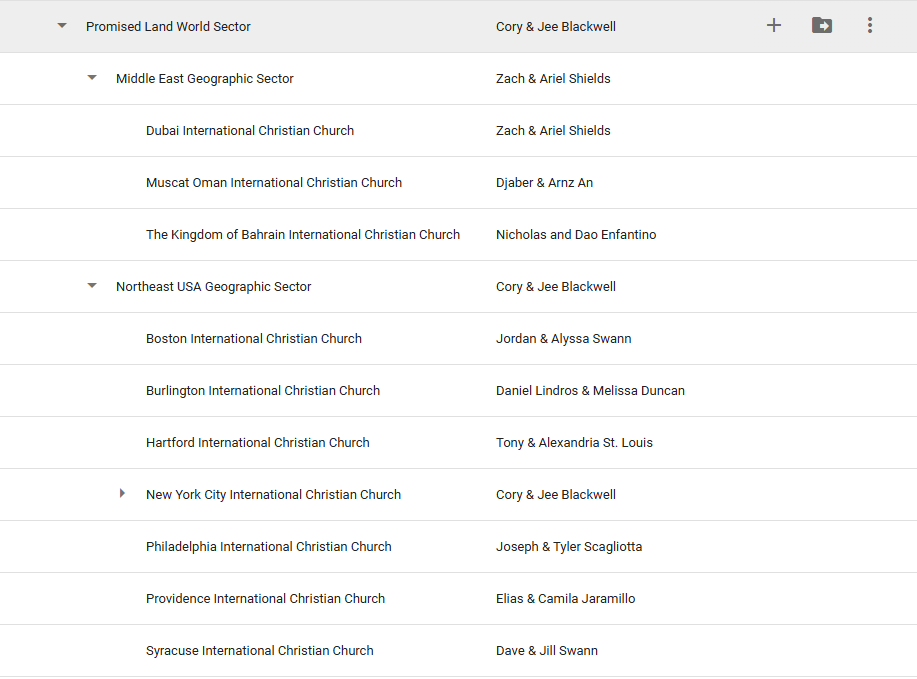Select Muscat Oman International Christian Church
The image size is (917, 679).
(274, 183)
